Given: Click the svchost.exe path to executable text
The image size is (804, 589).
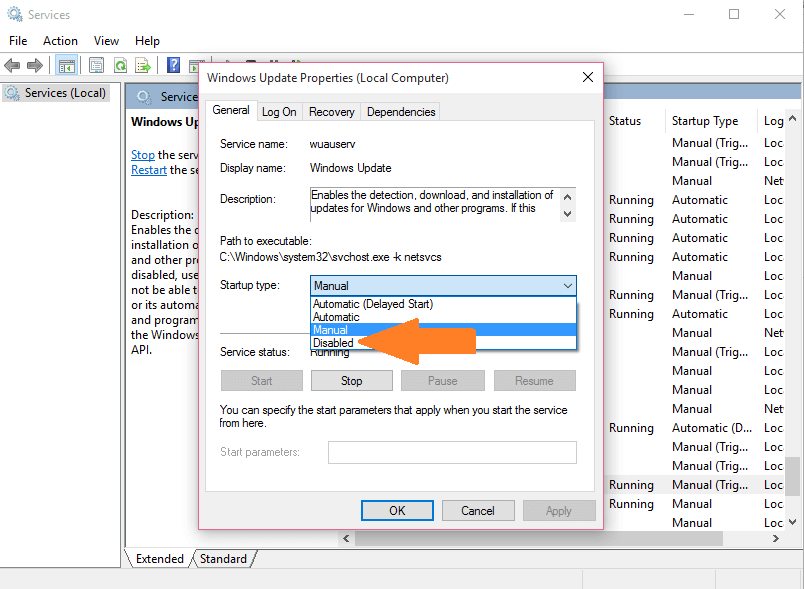Looking at the screenshot, I should 330,257.
